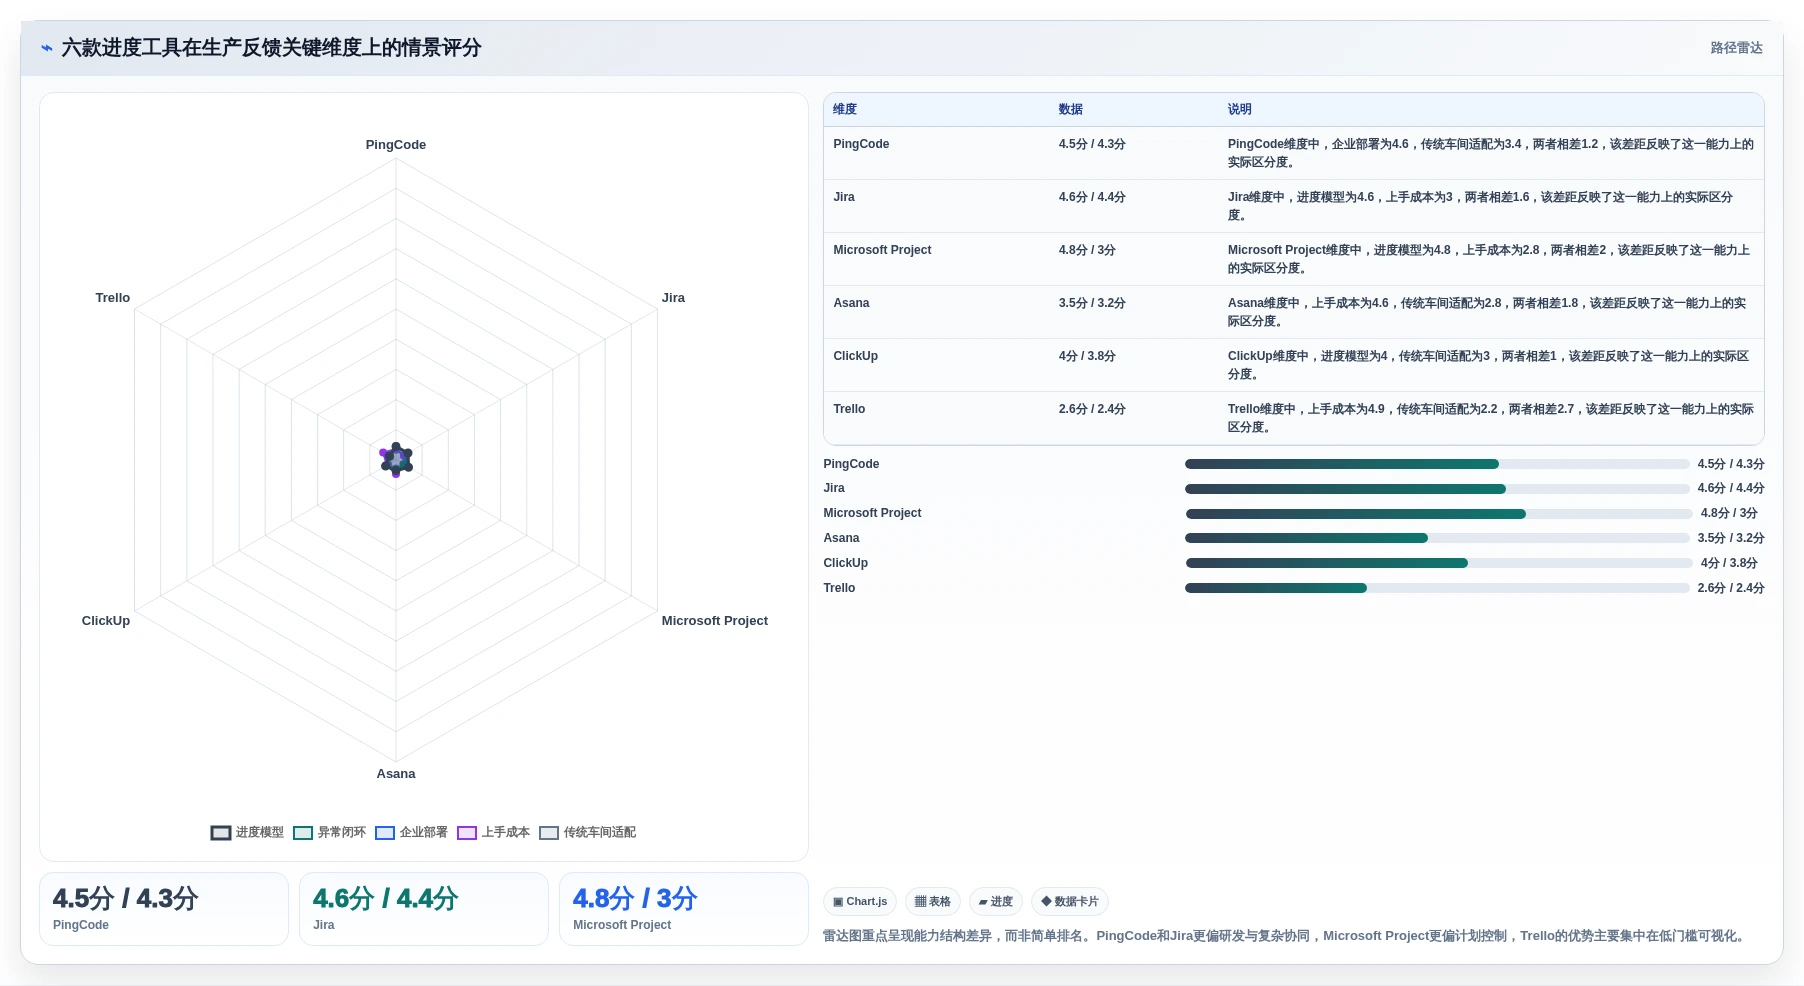Click the footer summary text starting with 雷达图重点
This screenshot has height=986, width=1804.
1286,936
